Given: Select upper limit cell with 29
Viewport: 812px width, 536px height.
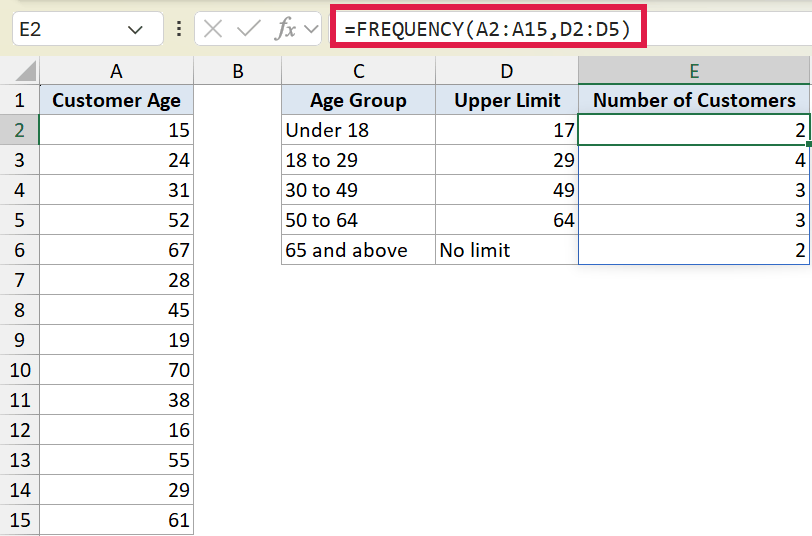Looking at the screenshot, I should (x=507, y=160).
